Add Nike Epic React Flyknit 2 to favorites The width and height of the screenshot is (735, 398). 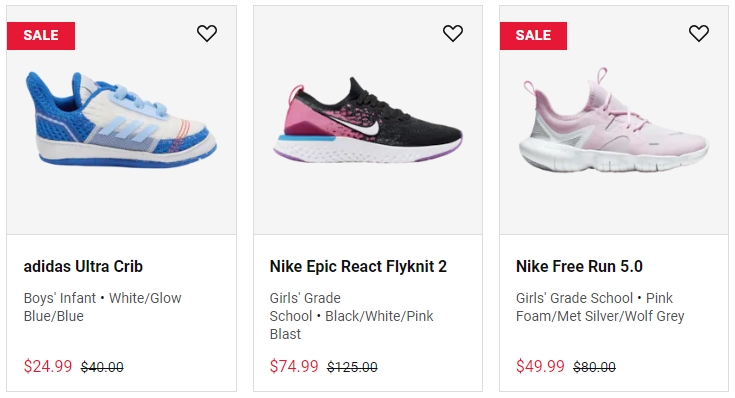(453, 33)
